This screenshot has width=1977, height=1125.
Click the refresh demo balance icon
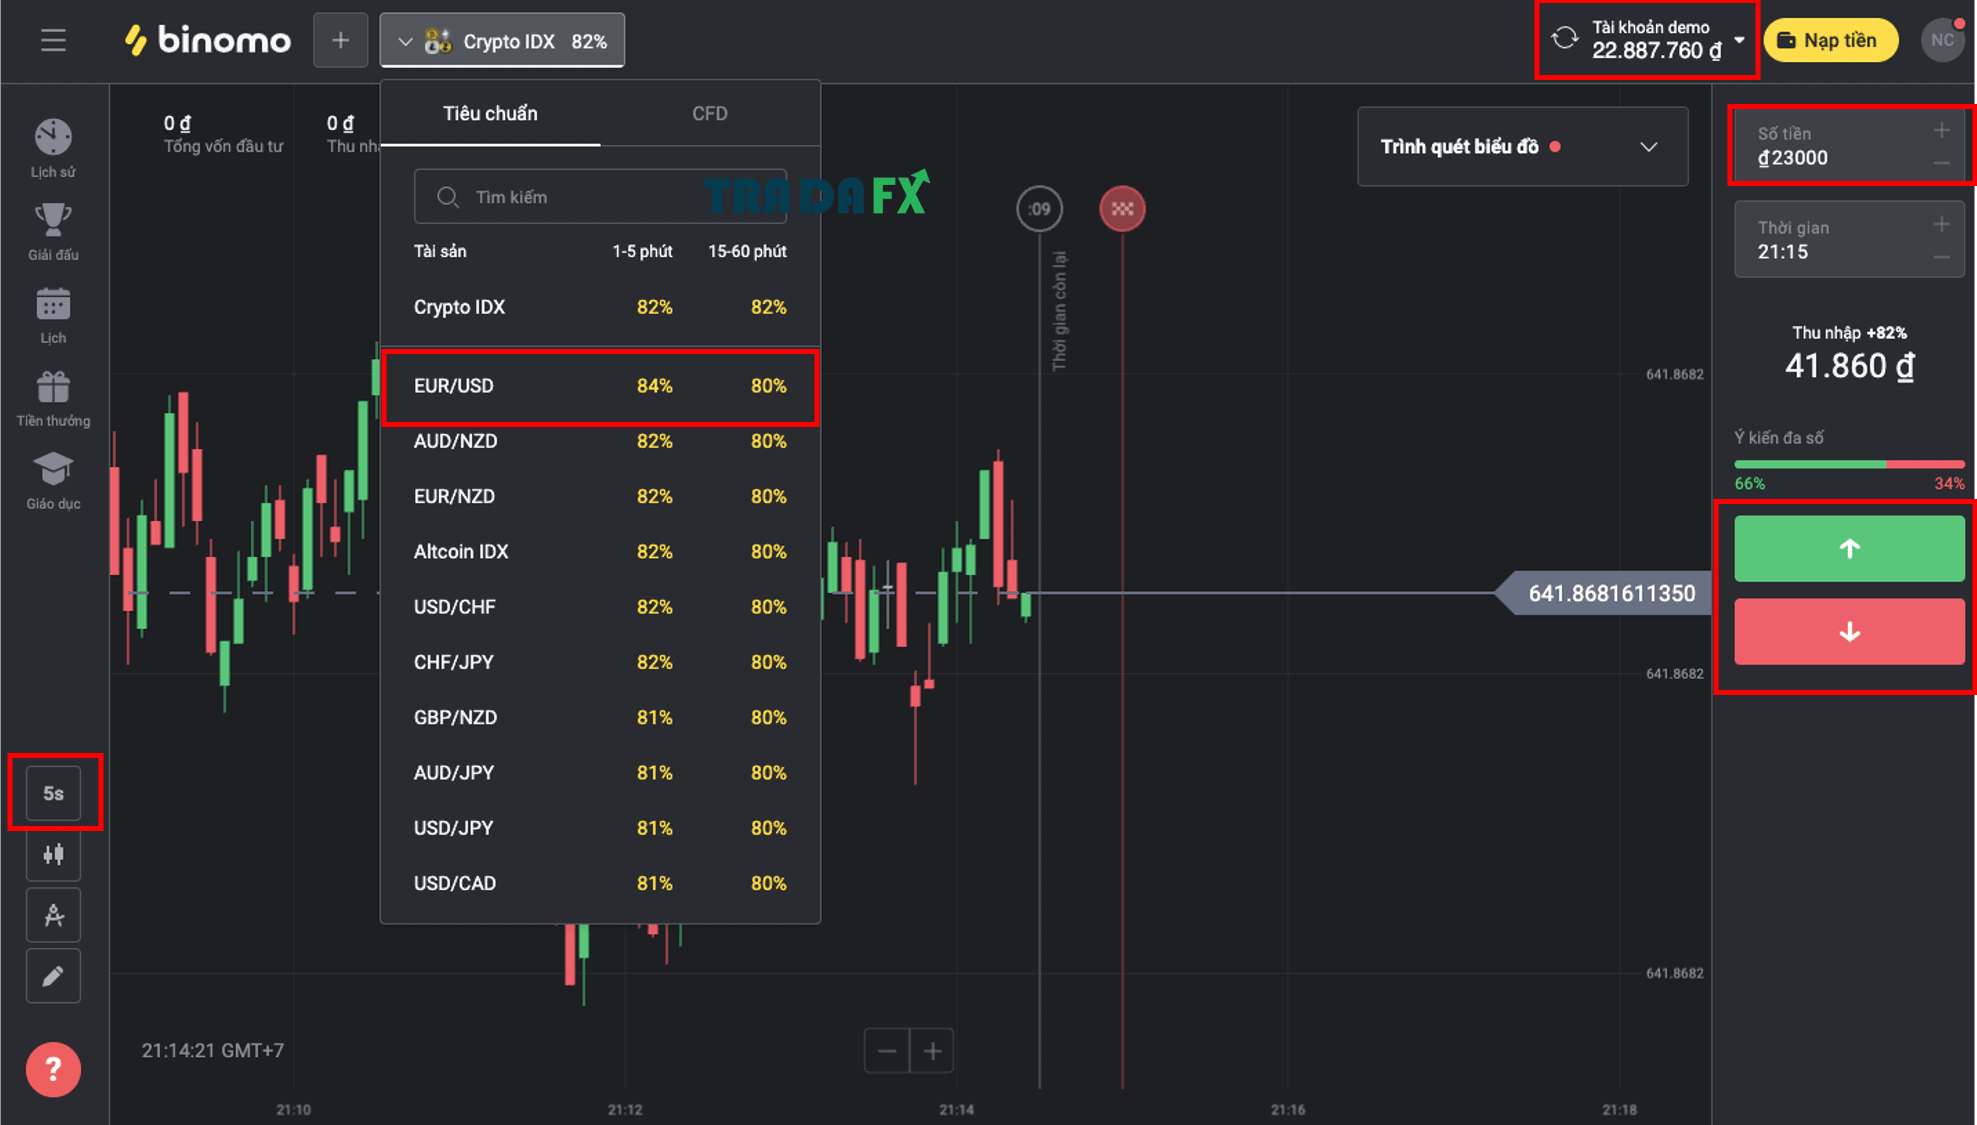[x=1564, y=39]
